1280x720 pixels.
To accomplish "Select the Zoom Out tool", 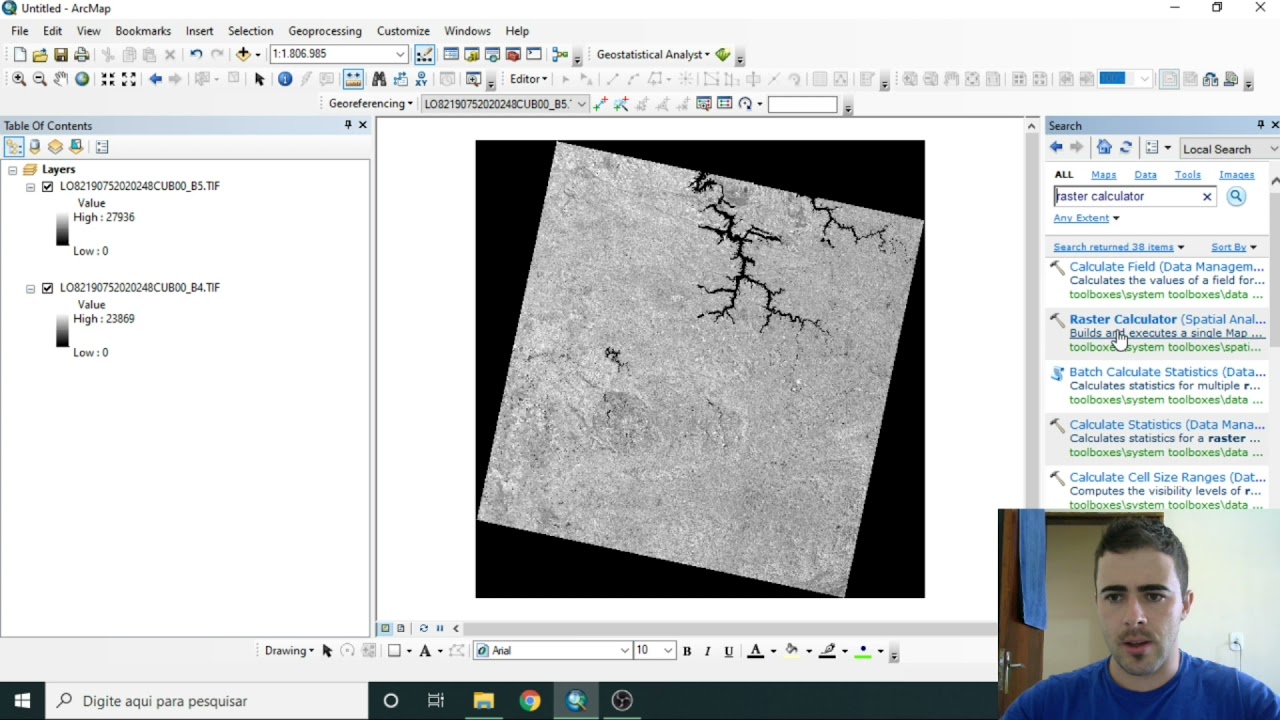I will coord(40,79).
